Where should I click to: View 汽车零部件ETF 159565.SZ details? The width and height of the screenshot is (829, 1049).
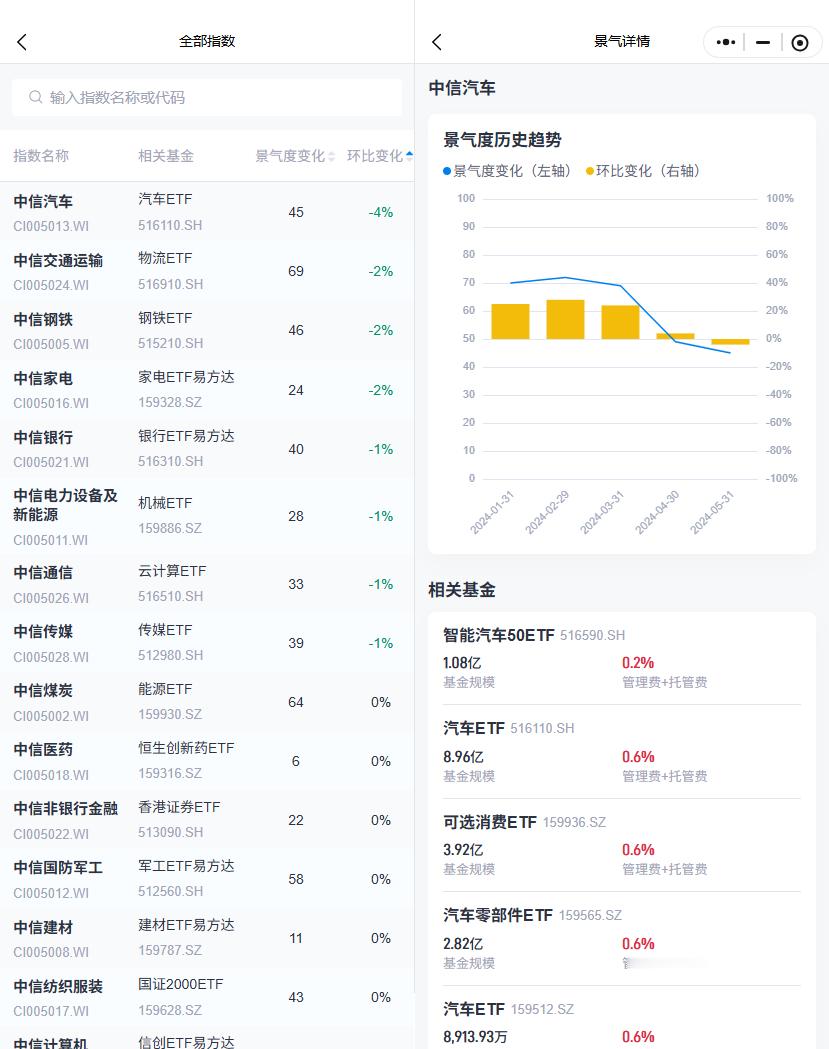pyautogui.click(x=620, y=937)
